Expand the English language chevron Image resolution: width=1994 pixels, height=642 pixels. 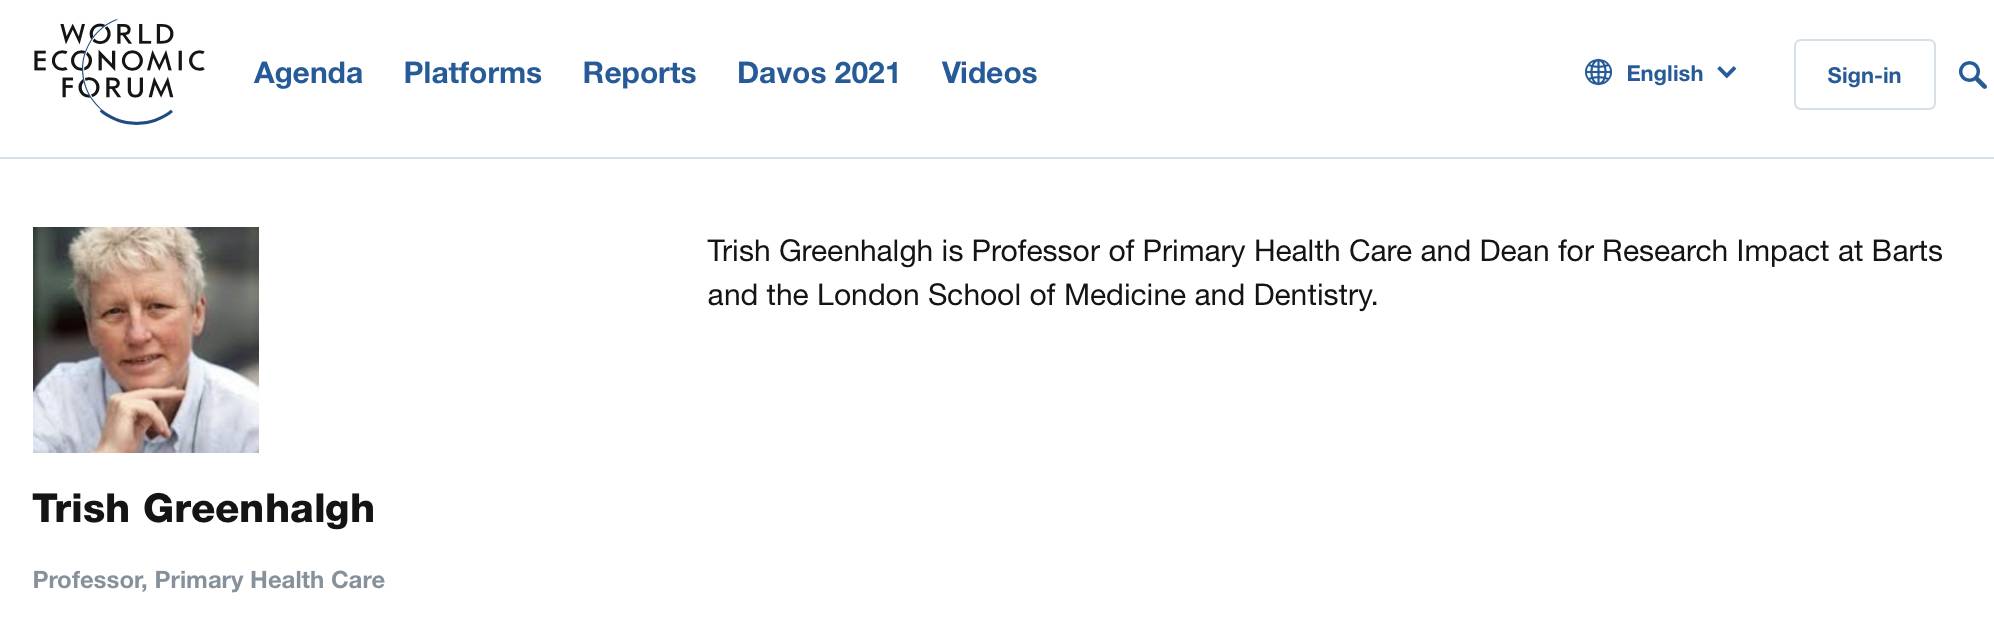[1726, 73]
